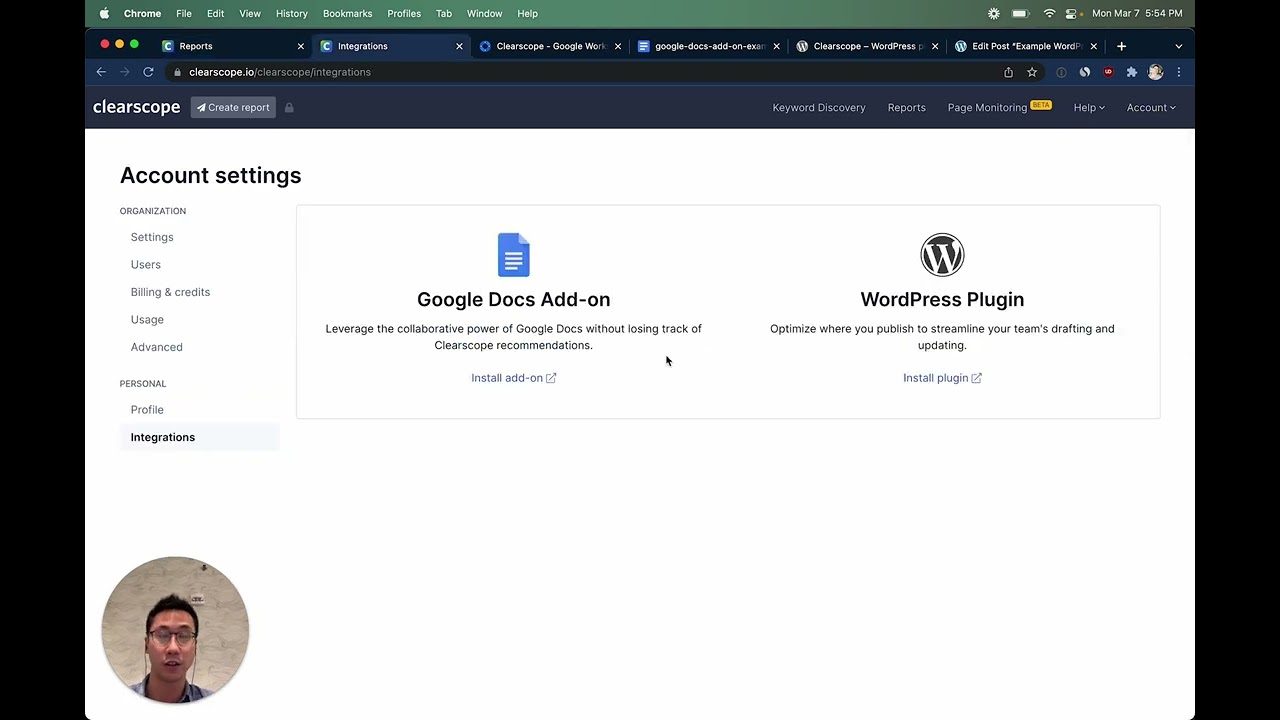
Task: Click the Chrome profile avatar
Action: pyautogui.click(x=1155, y=72)
